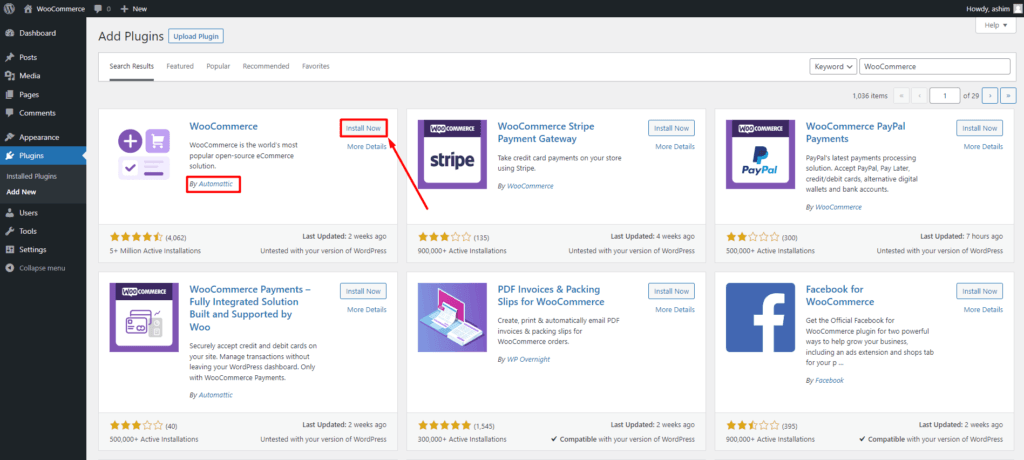Viewport: 1024px width, 460px height.
Task: Click the Pages icon in sidebar
Action: [9, 94]
